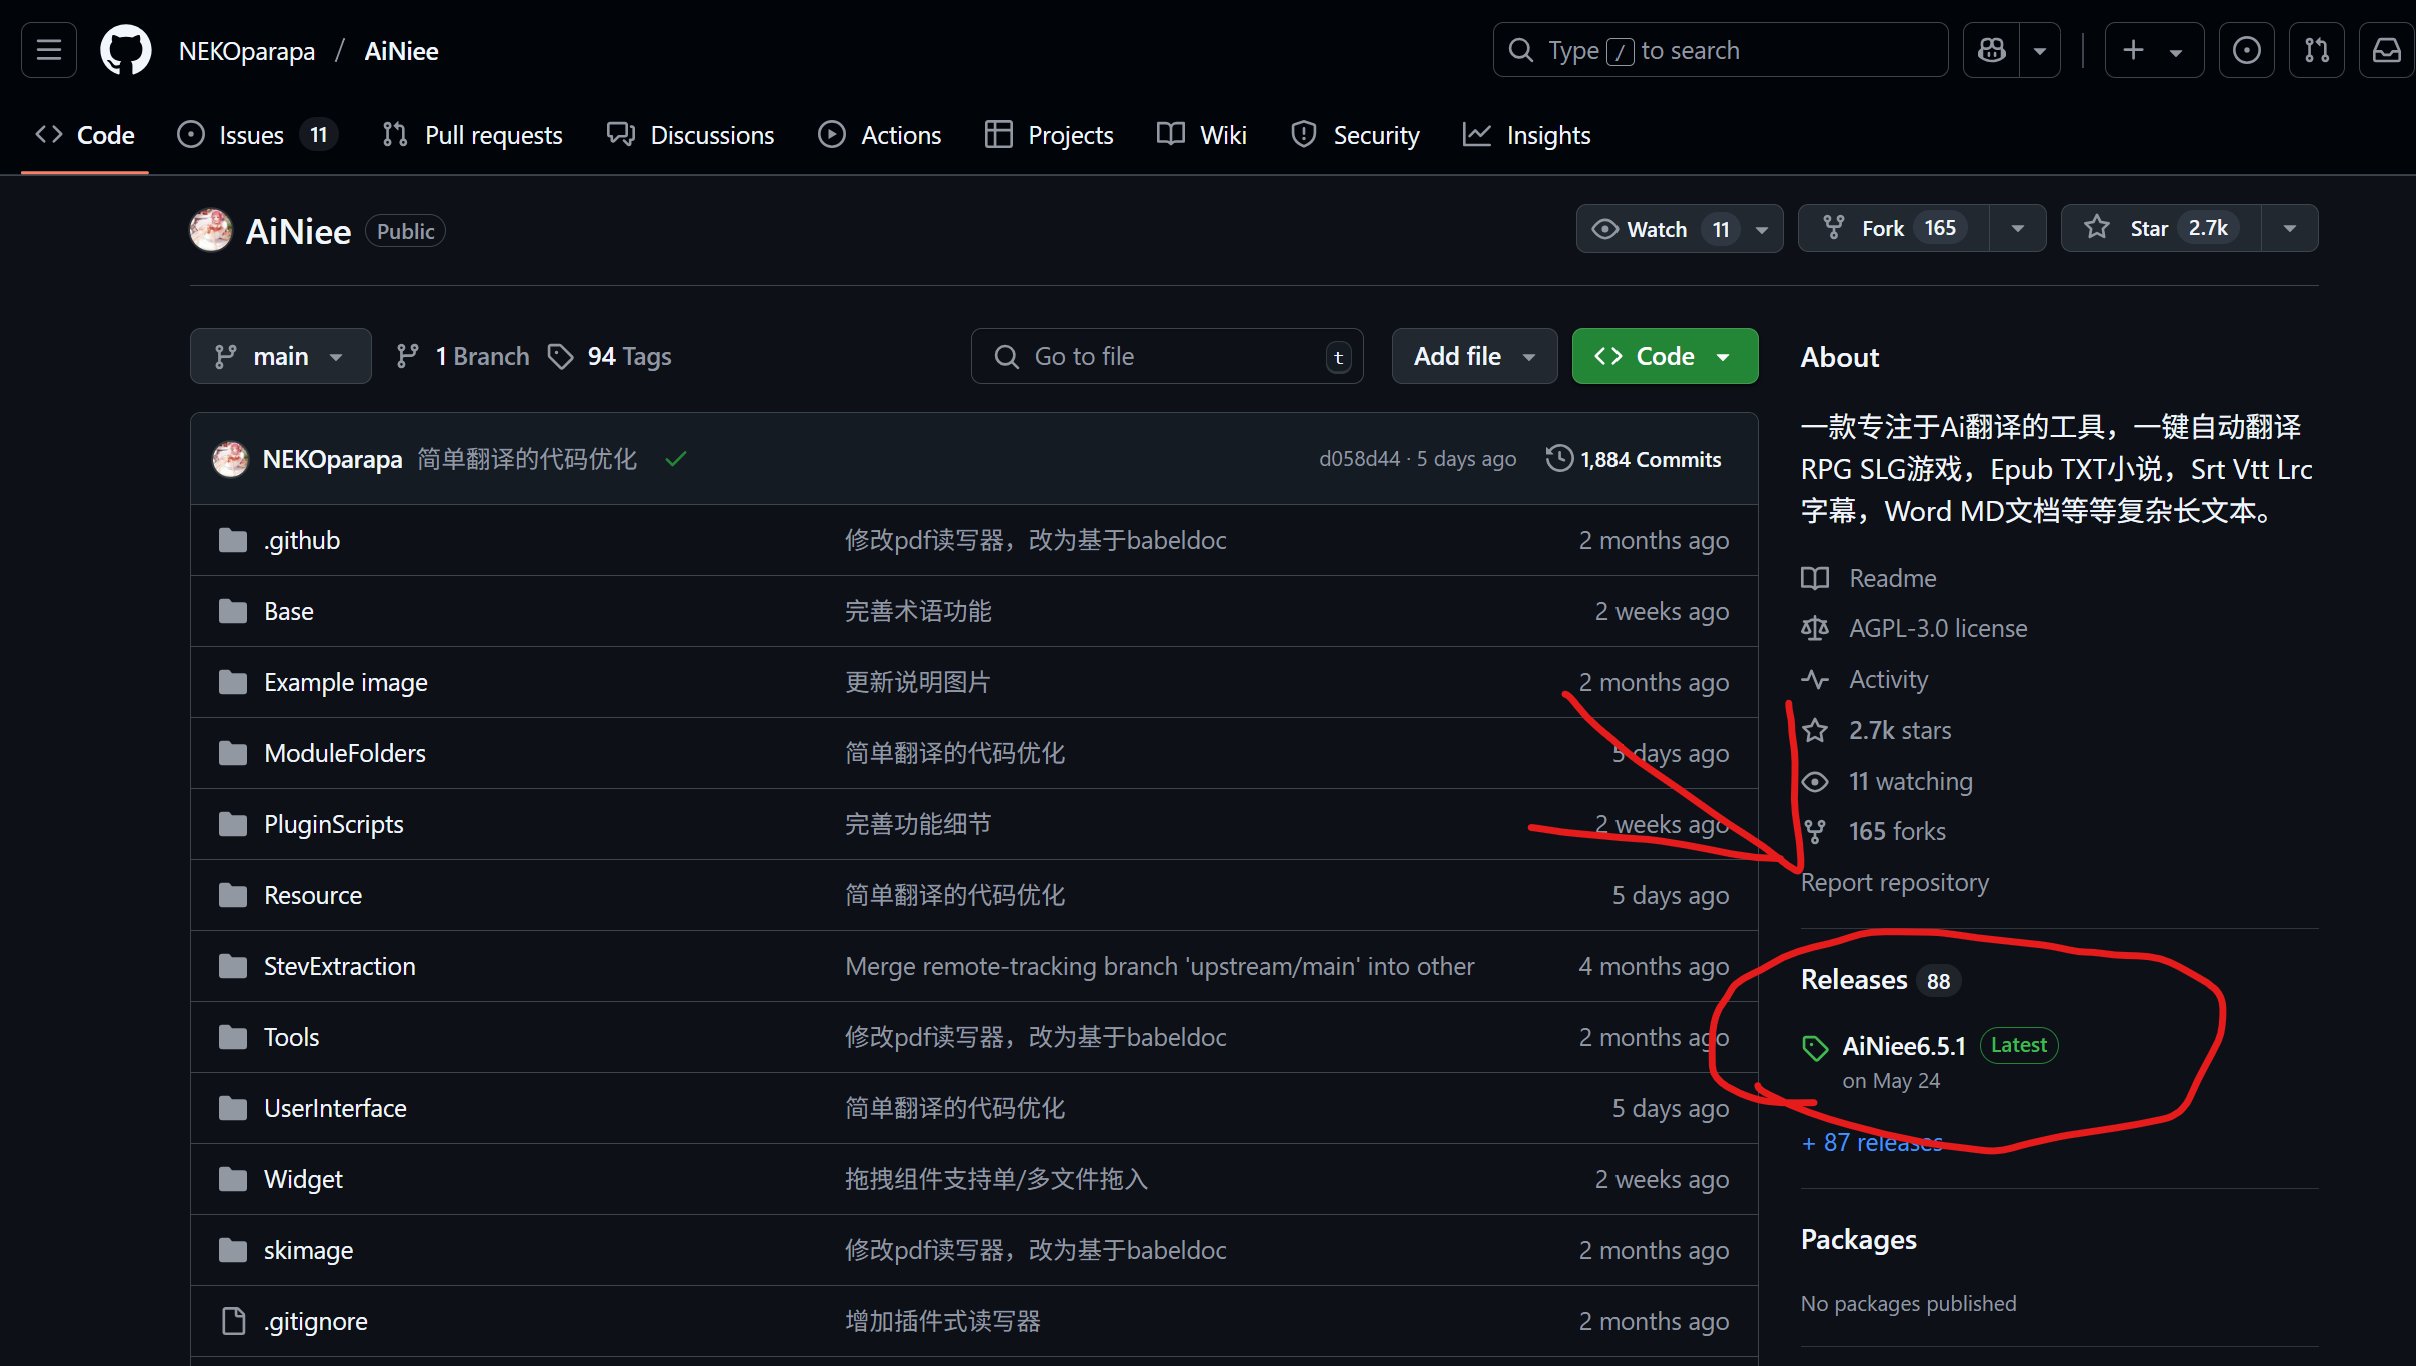Star the AiNiee repository
2416x1366 pixels.
pos(2161,229)
